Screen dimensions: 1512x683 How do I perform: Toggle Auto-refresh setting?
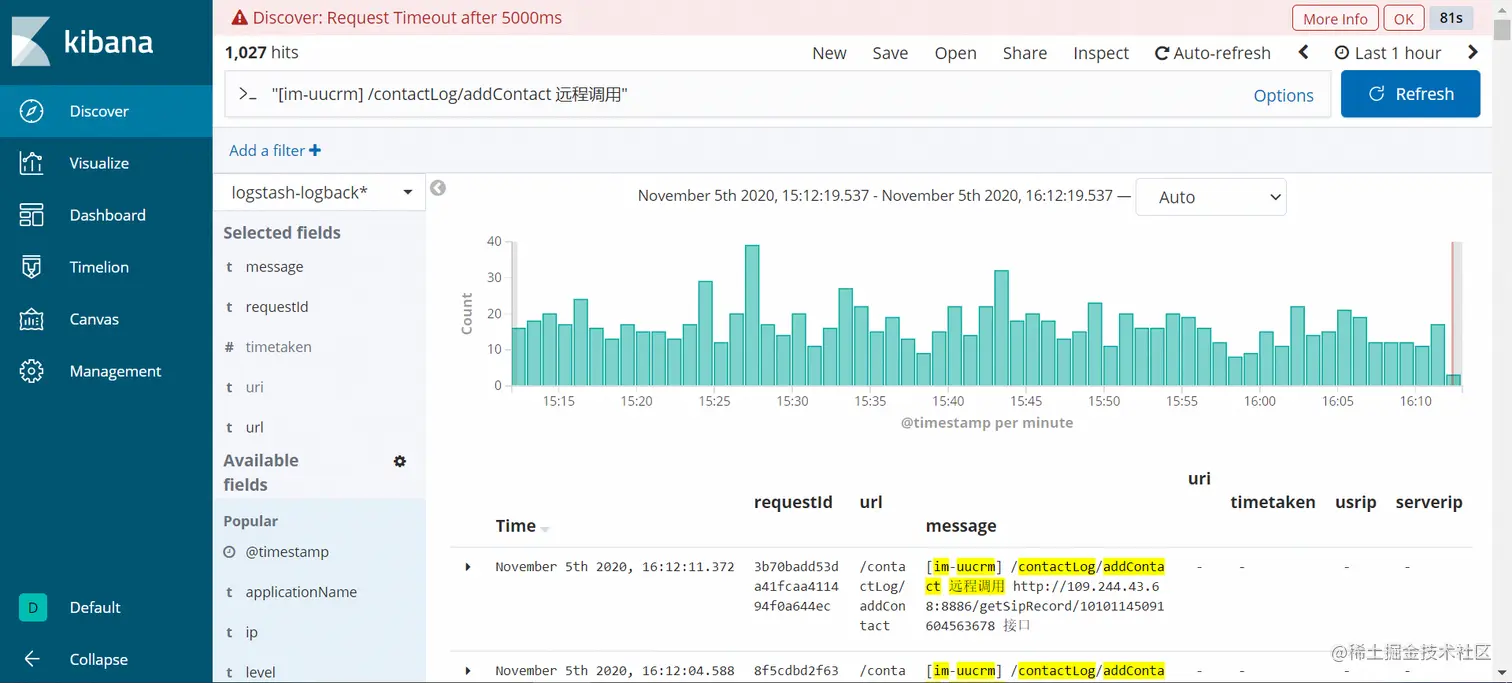click(x=1212, y=53)
